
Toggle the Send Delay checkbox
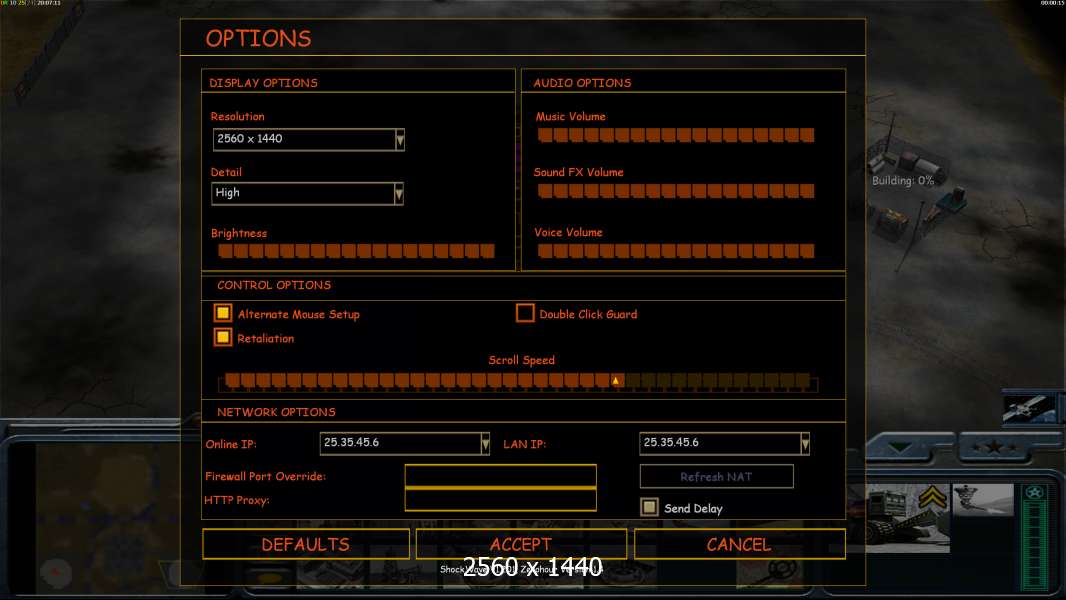pyautogui.click(x=649, y=507)
